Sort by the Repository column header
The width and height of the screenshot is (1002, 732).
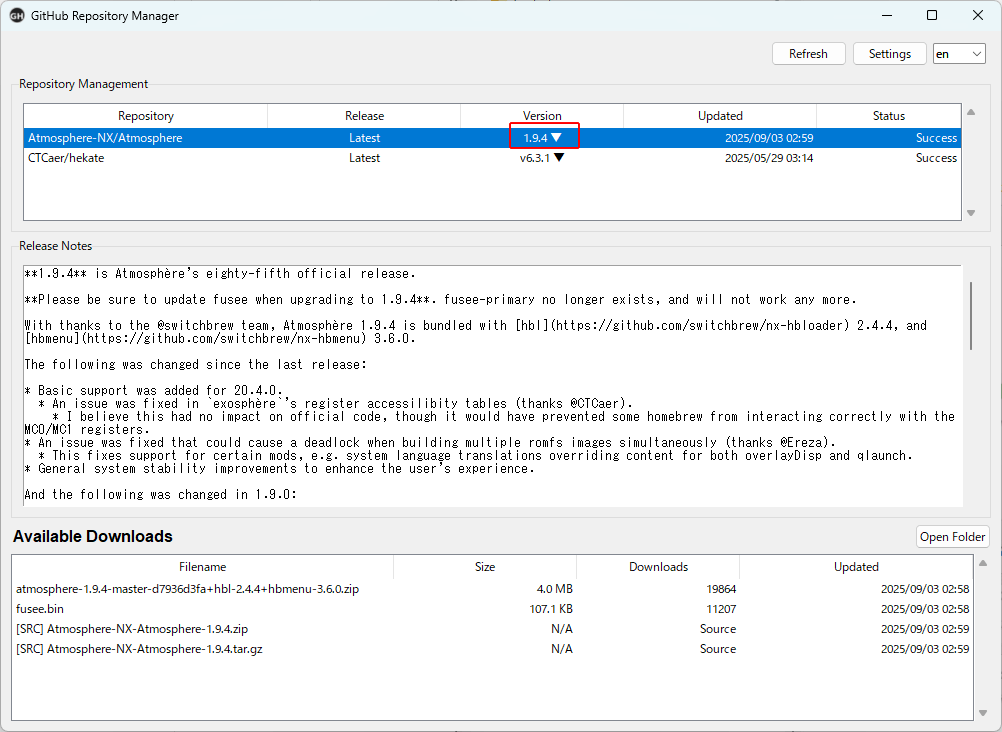point(146,116)
